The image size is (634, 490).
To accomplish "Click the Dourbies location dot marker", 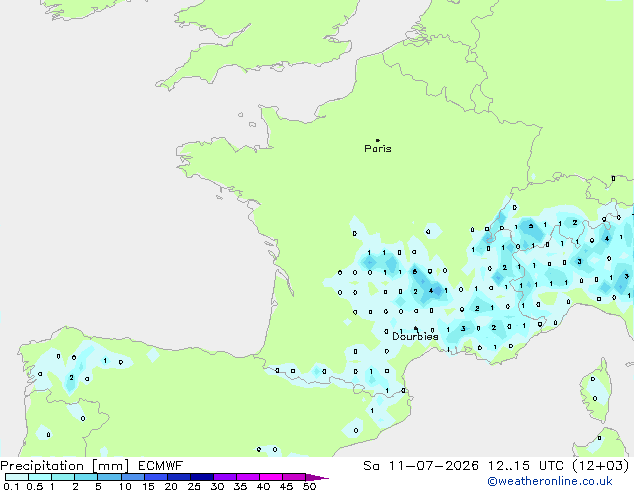I will point(416,328).
